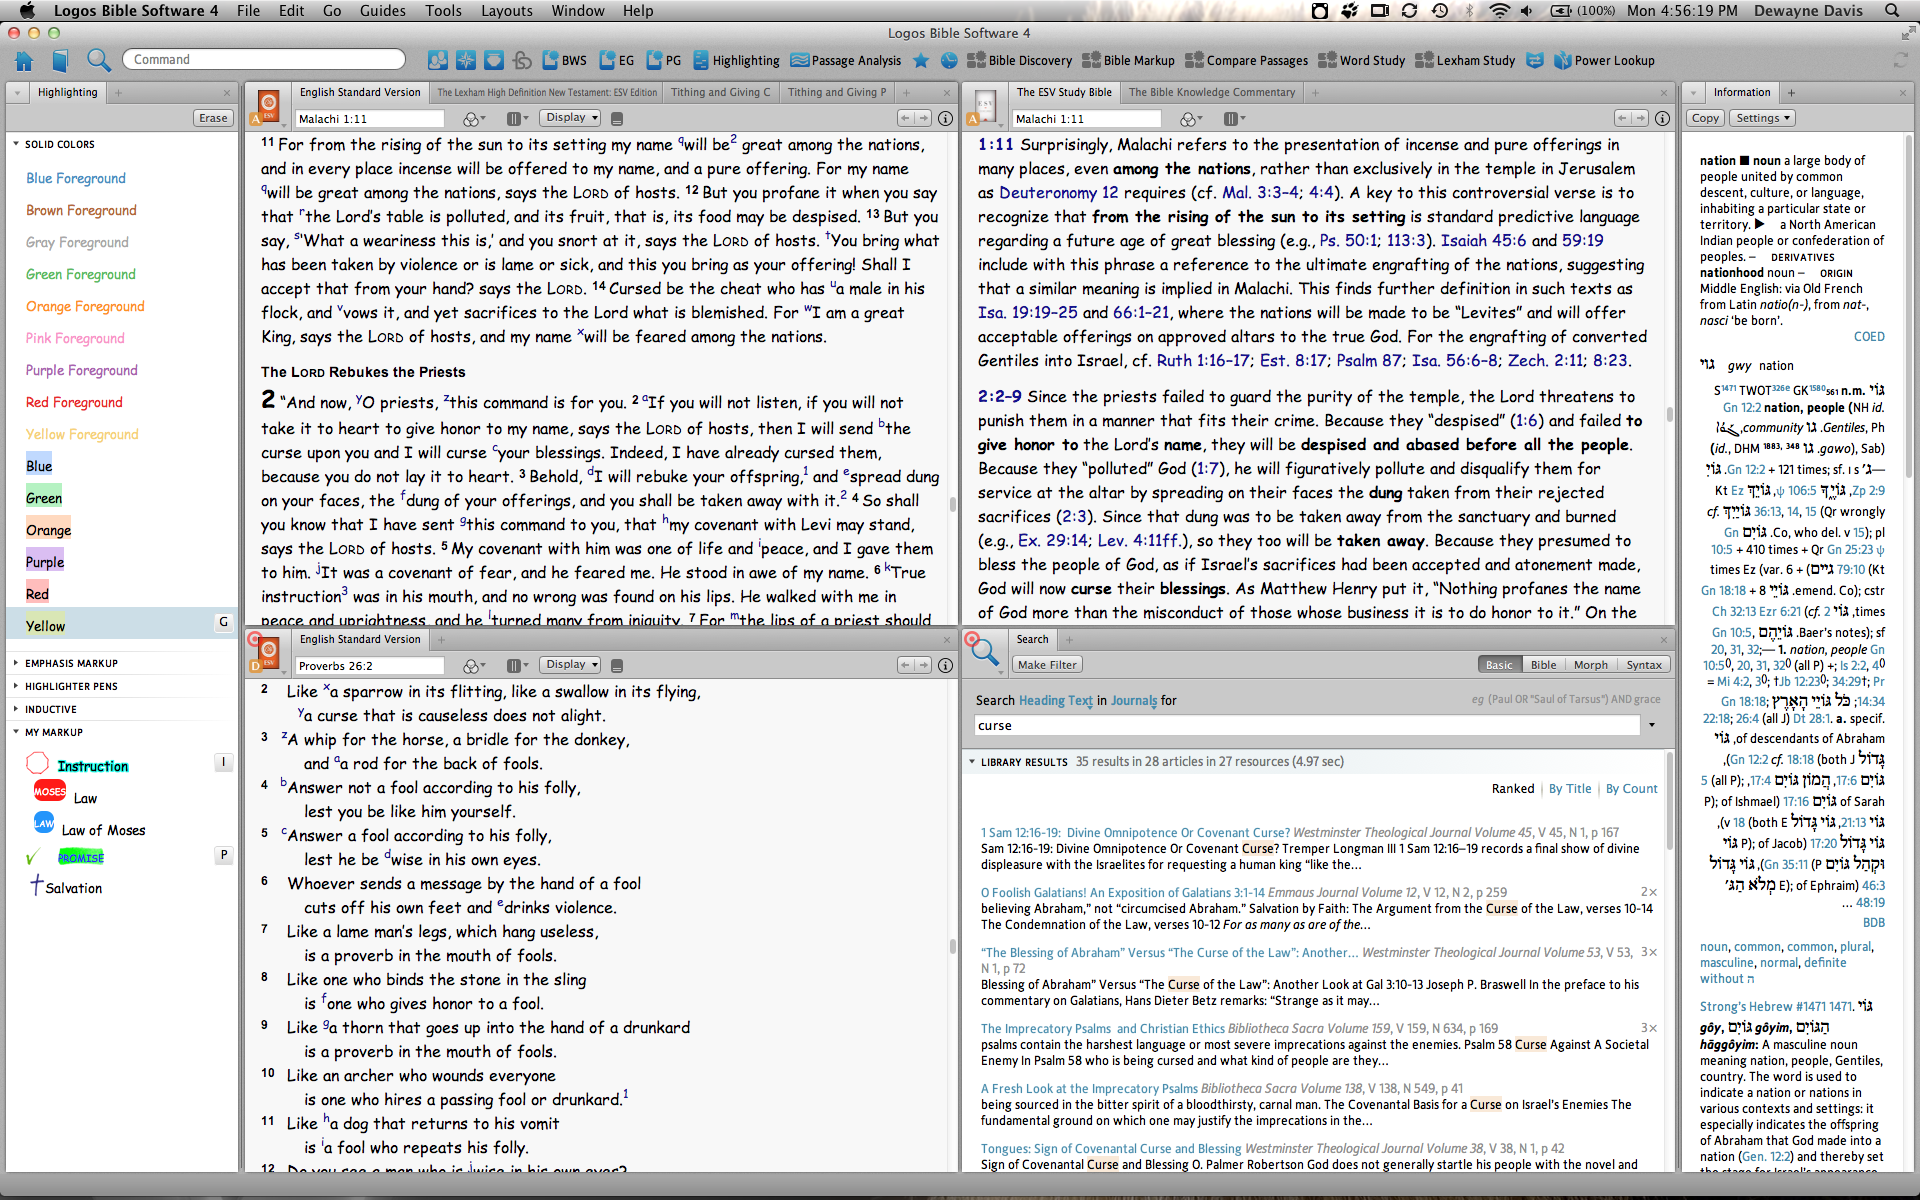Click Copy in the Information panel
Viewport: 1920px width, 1200px height.
click(x=1705, y=118)
